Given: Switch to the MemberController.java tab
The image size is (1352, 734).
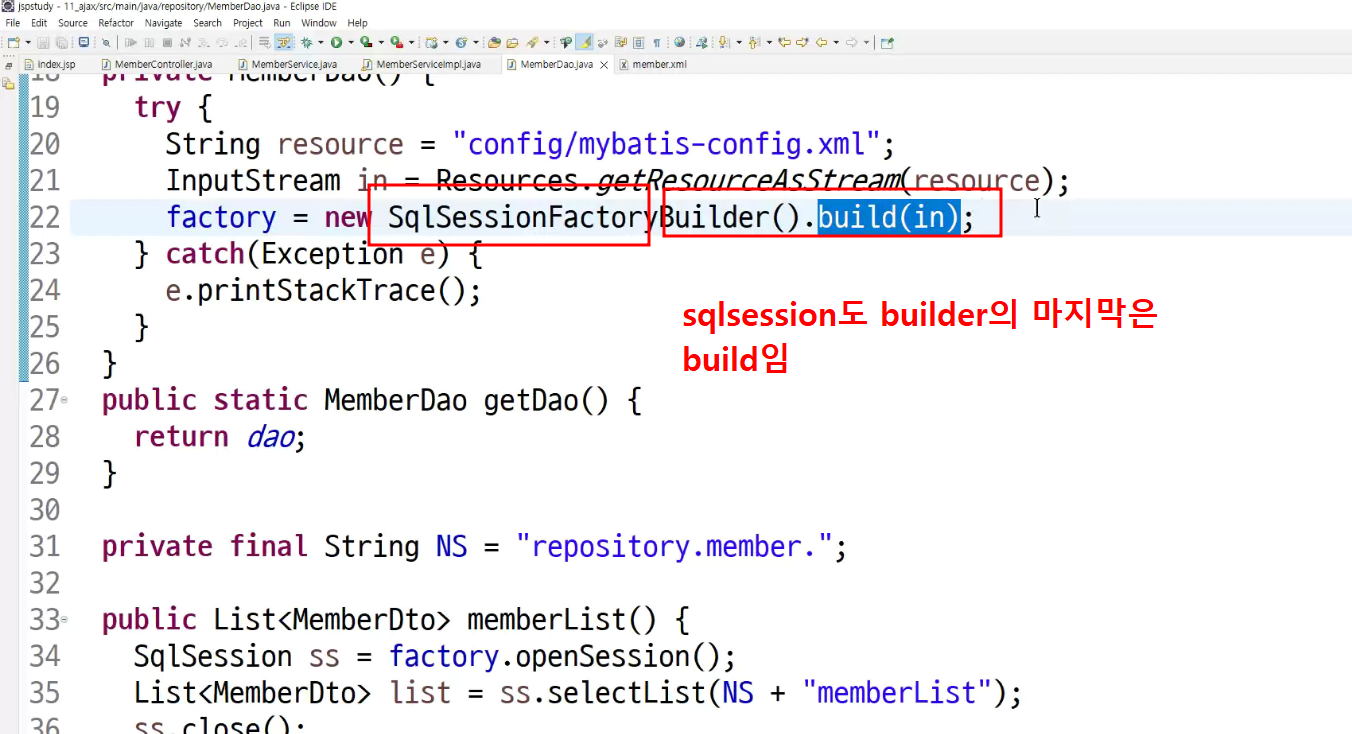Looking at the screenshot, I should click(x=157, y=64).
